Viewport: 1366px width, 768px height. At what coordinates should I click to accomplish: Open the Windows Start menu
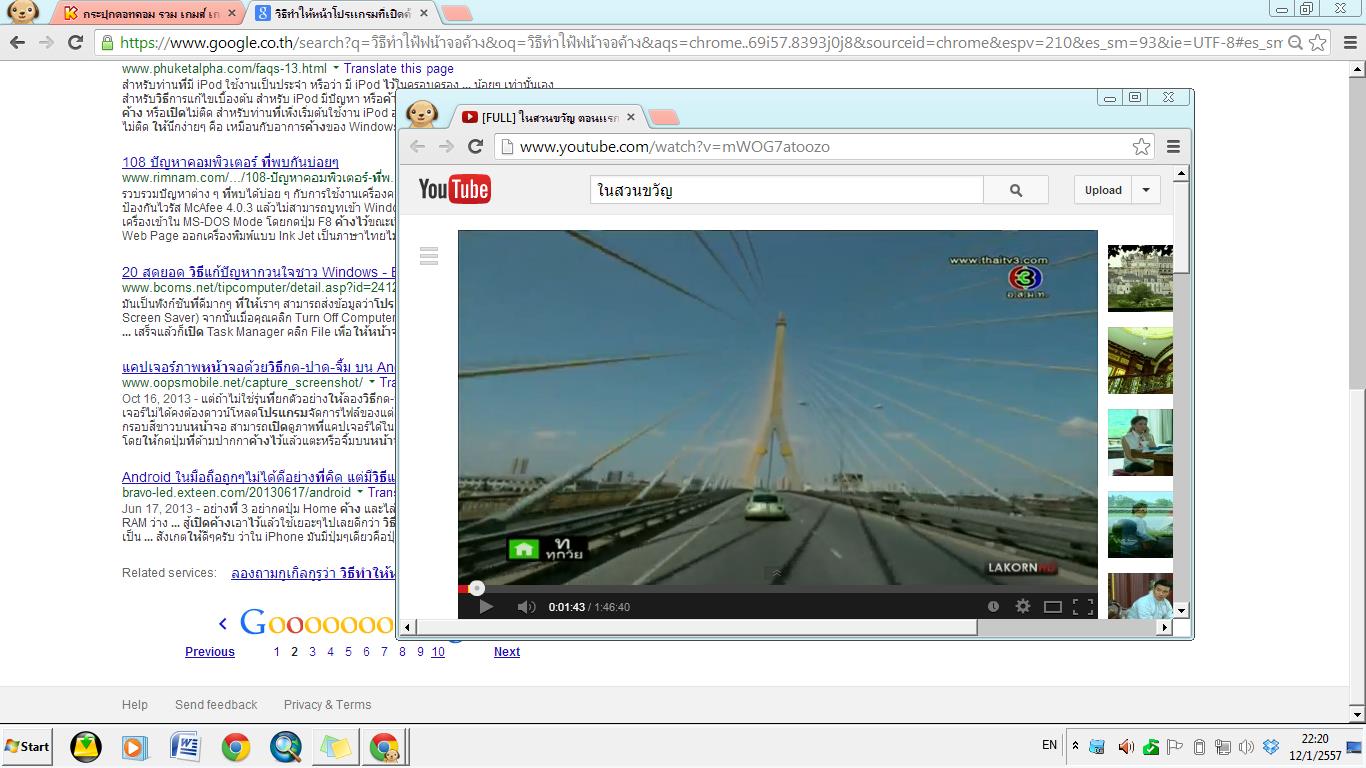pyautogui.click(x=27, y=747)
